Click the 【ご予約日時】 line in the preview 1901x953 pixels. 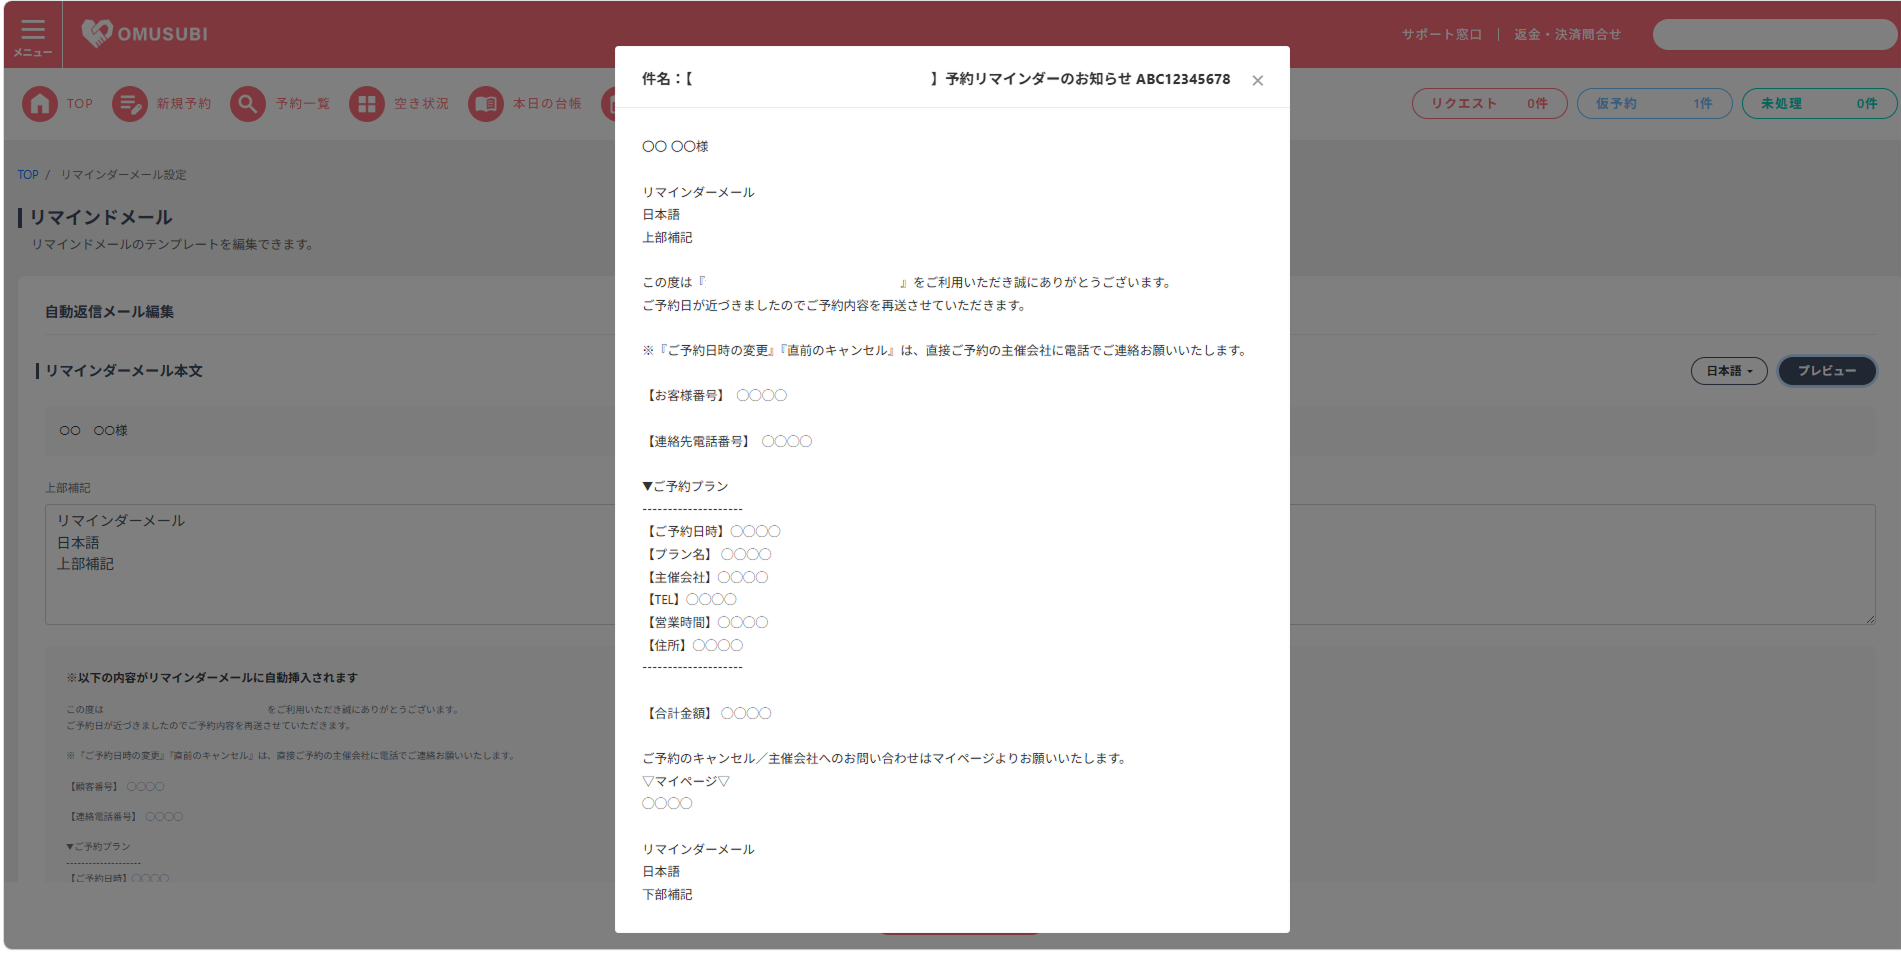[711, 532]
